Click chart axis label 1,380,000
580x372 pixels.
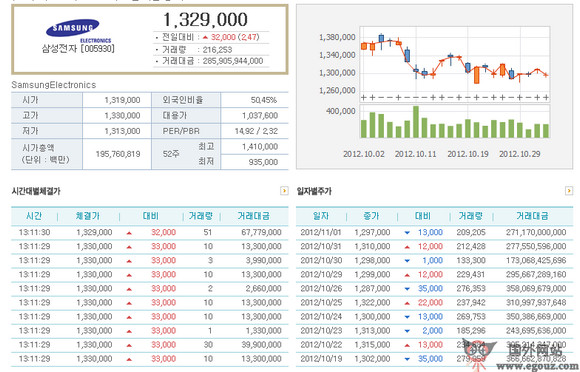click(337, 37)
